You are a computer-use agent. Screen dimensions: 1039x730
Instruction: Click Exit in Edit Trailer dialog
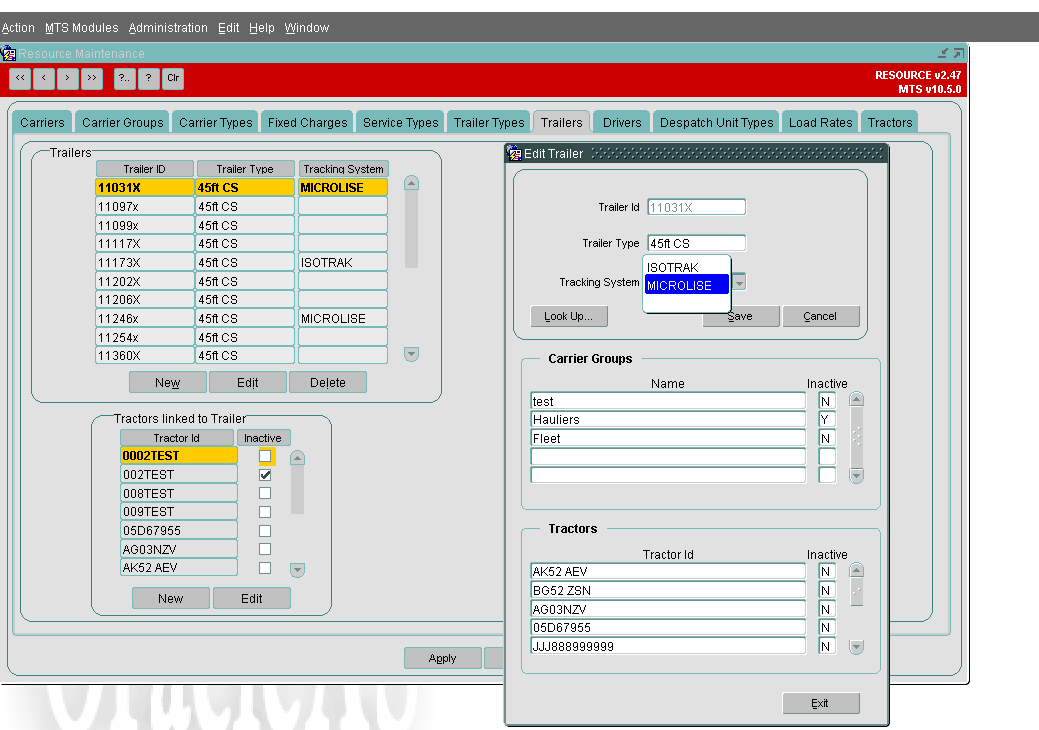point(820,704)
